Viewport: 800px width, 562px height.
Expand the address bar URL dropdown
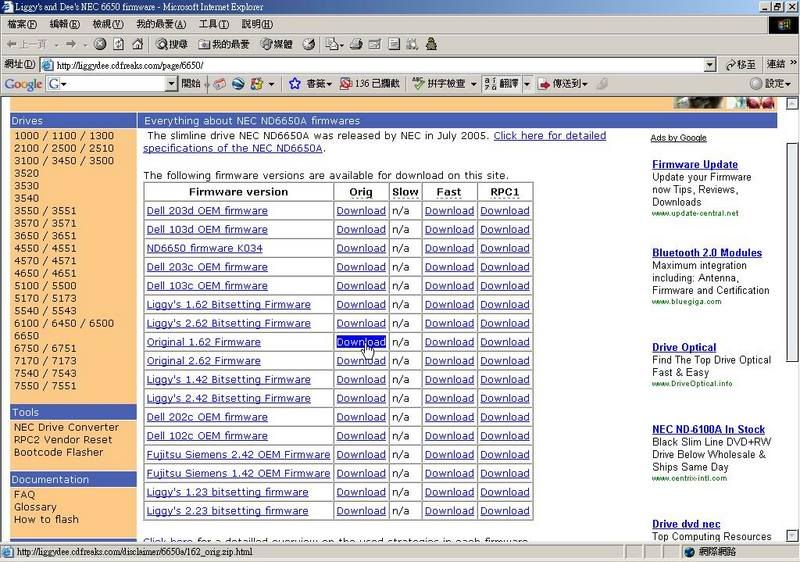tap(710, 65)
